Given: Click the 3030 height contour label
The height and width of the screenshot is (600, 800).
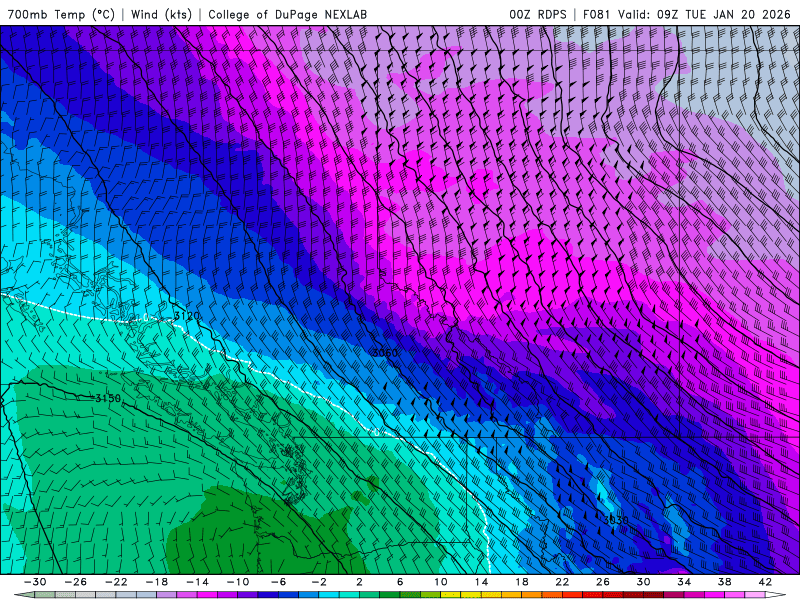Looking at the screenshot, I should (x=616, y=520).
